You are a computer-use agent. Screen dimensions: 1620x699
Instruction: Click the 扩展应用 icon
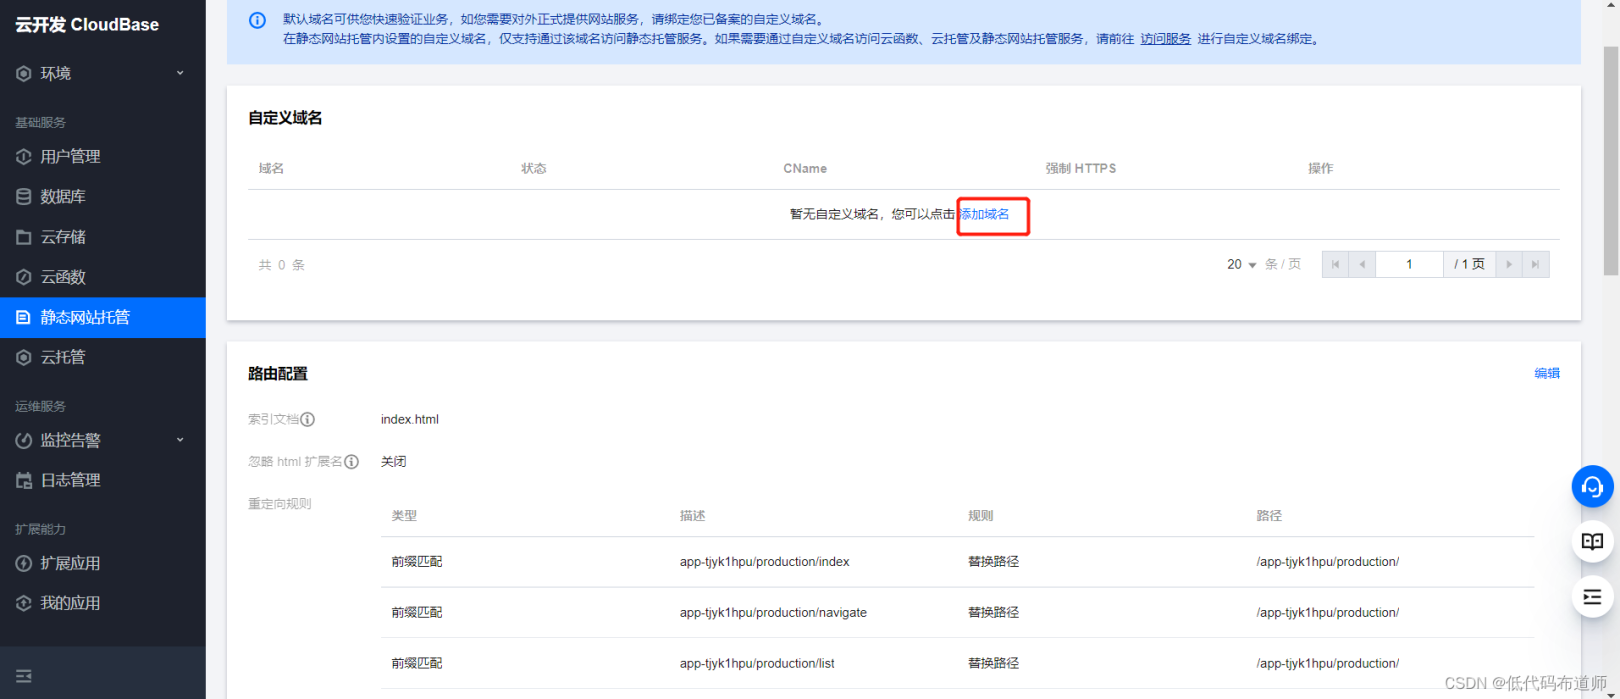click(x=24, y=563)
